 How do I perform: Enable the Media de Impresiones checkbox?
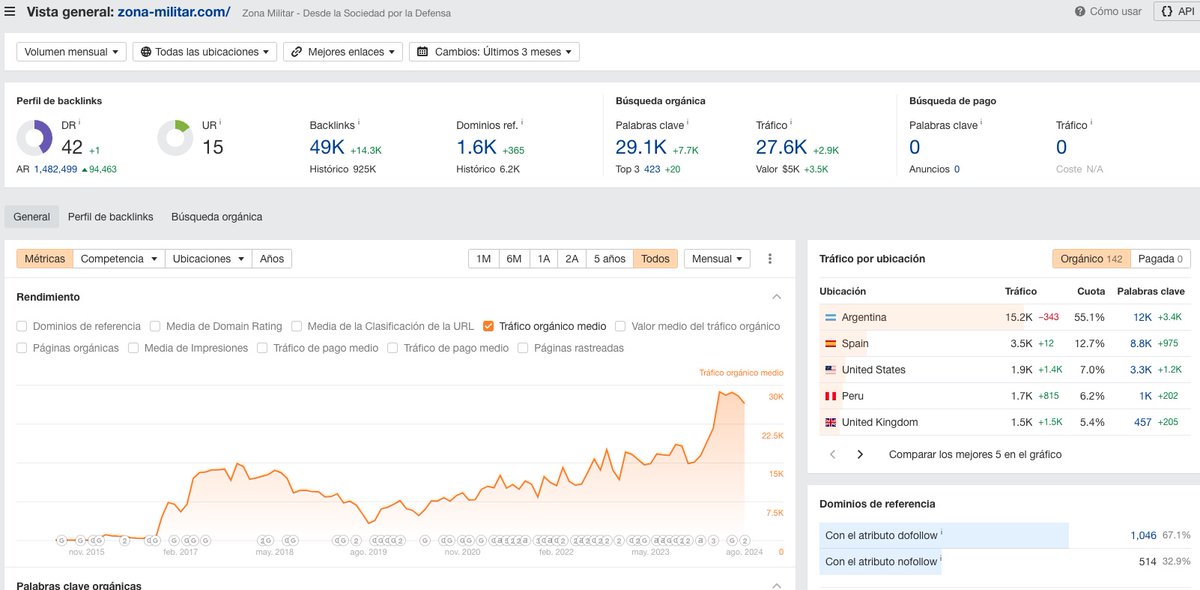pos(133,348)
